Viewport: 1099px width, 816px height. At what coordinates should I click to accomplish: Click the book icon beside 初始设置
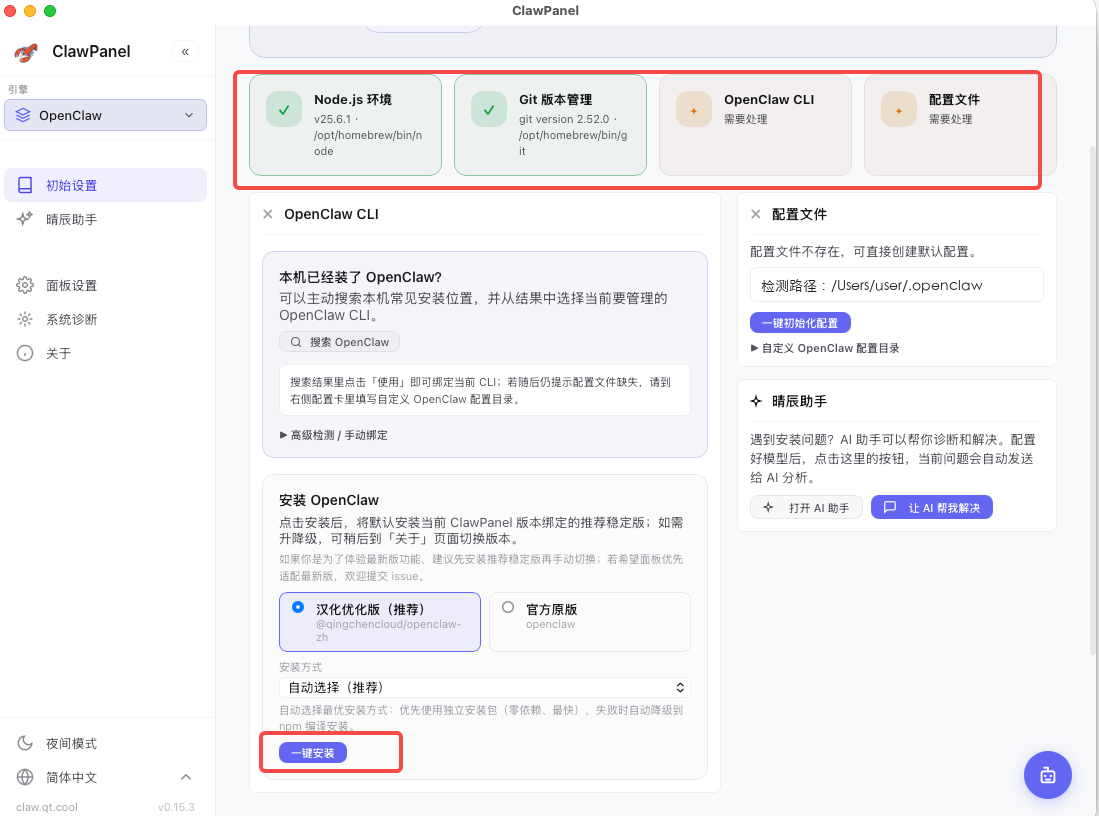[x=25, y=185]
